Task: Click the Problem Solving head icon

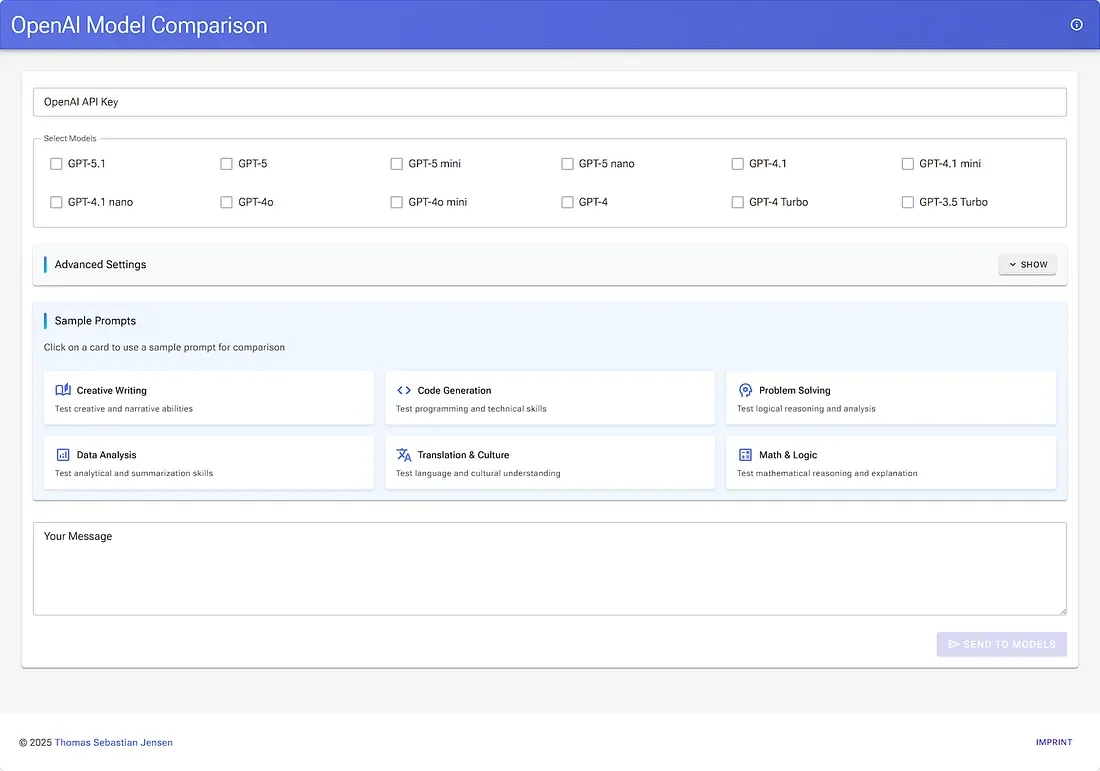Action: click(x=745, y=390)
